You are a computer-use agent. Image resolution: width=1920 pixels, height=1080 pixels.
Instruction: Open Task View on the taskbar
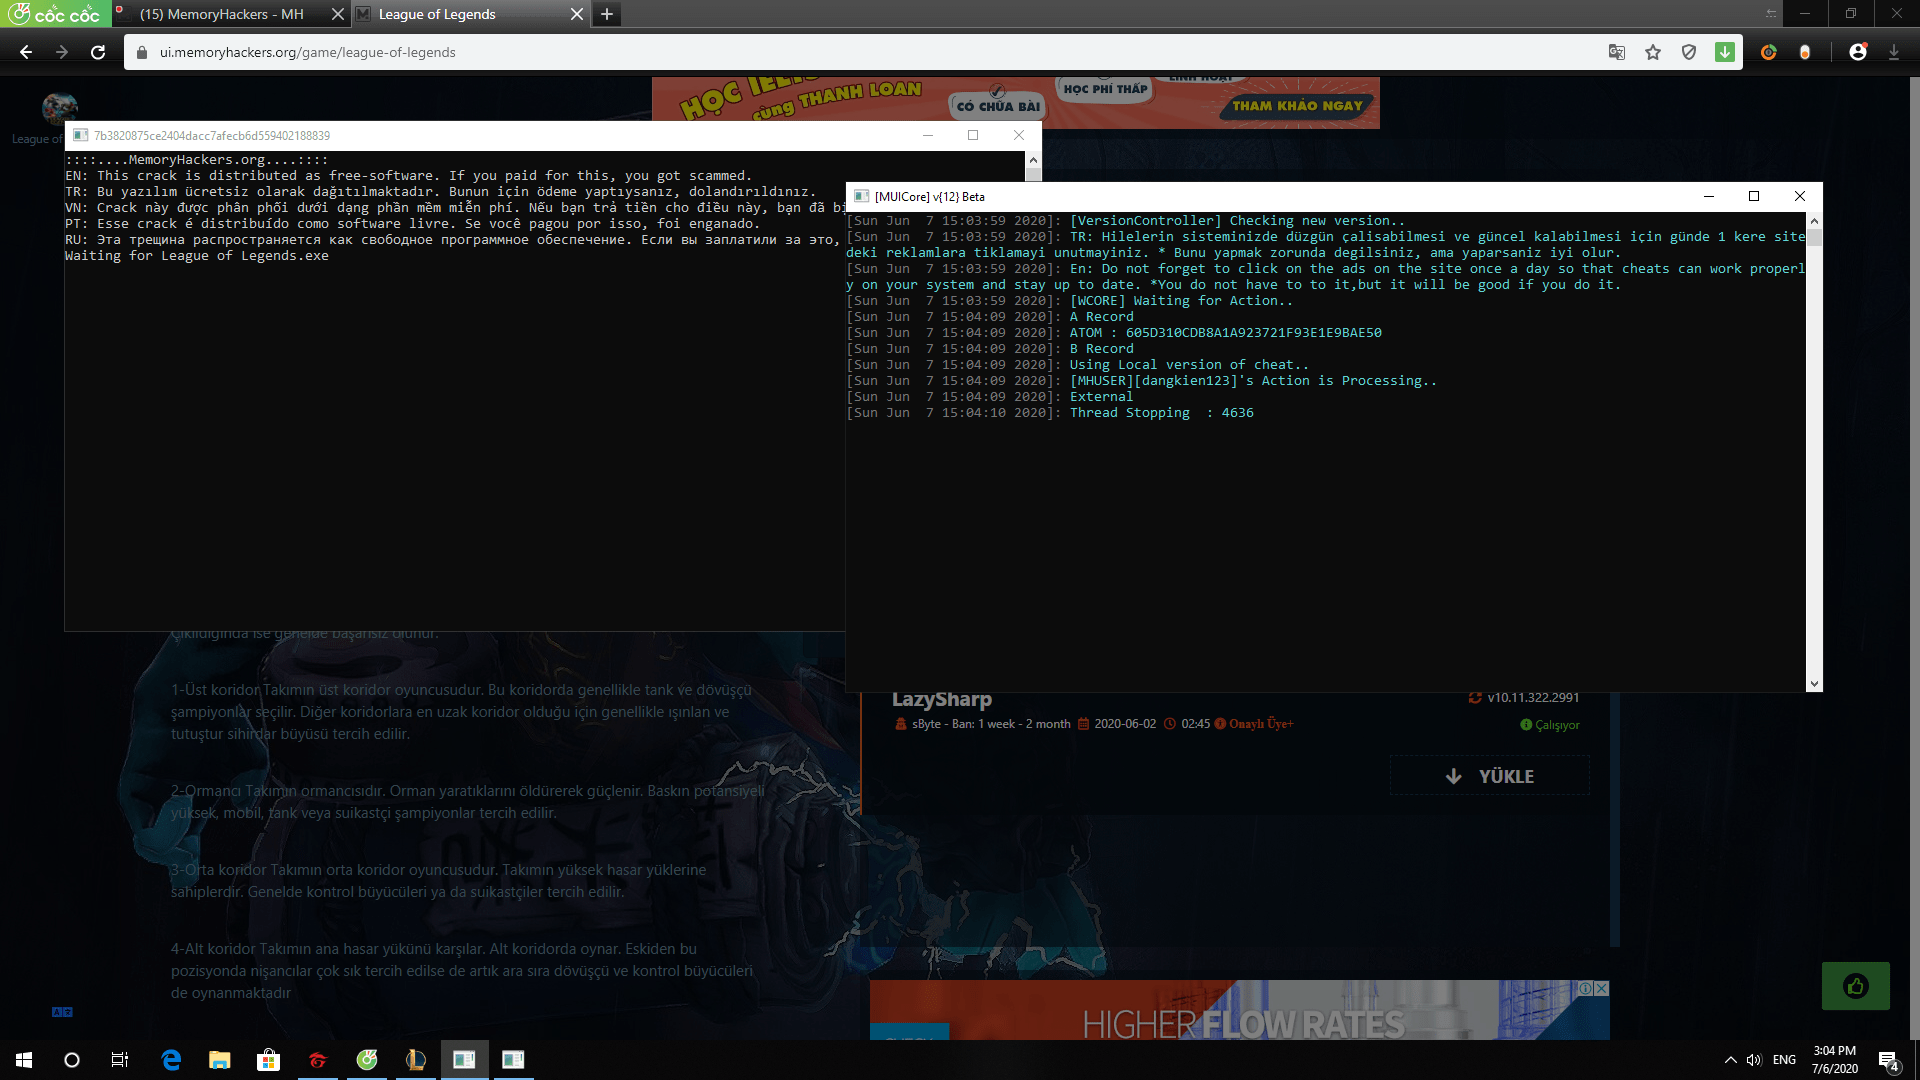(120, 1060)
